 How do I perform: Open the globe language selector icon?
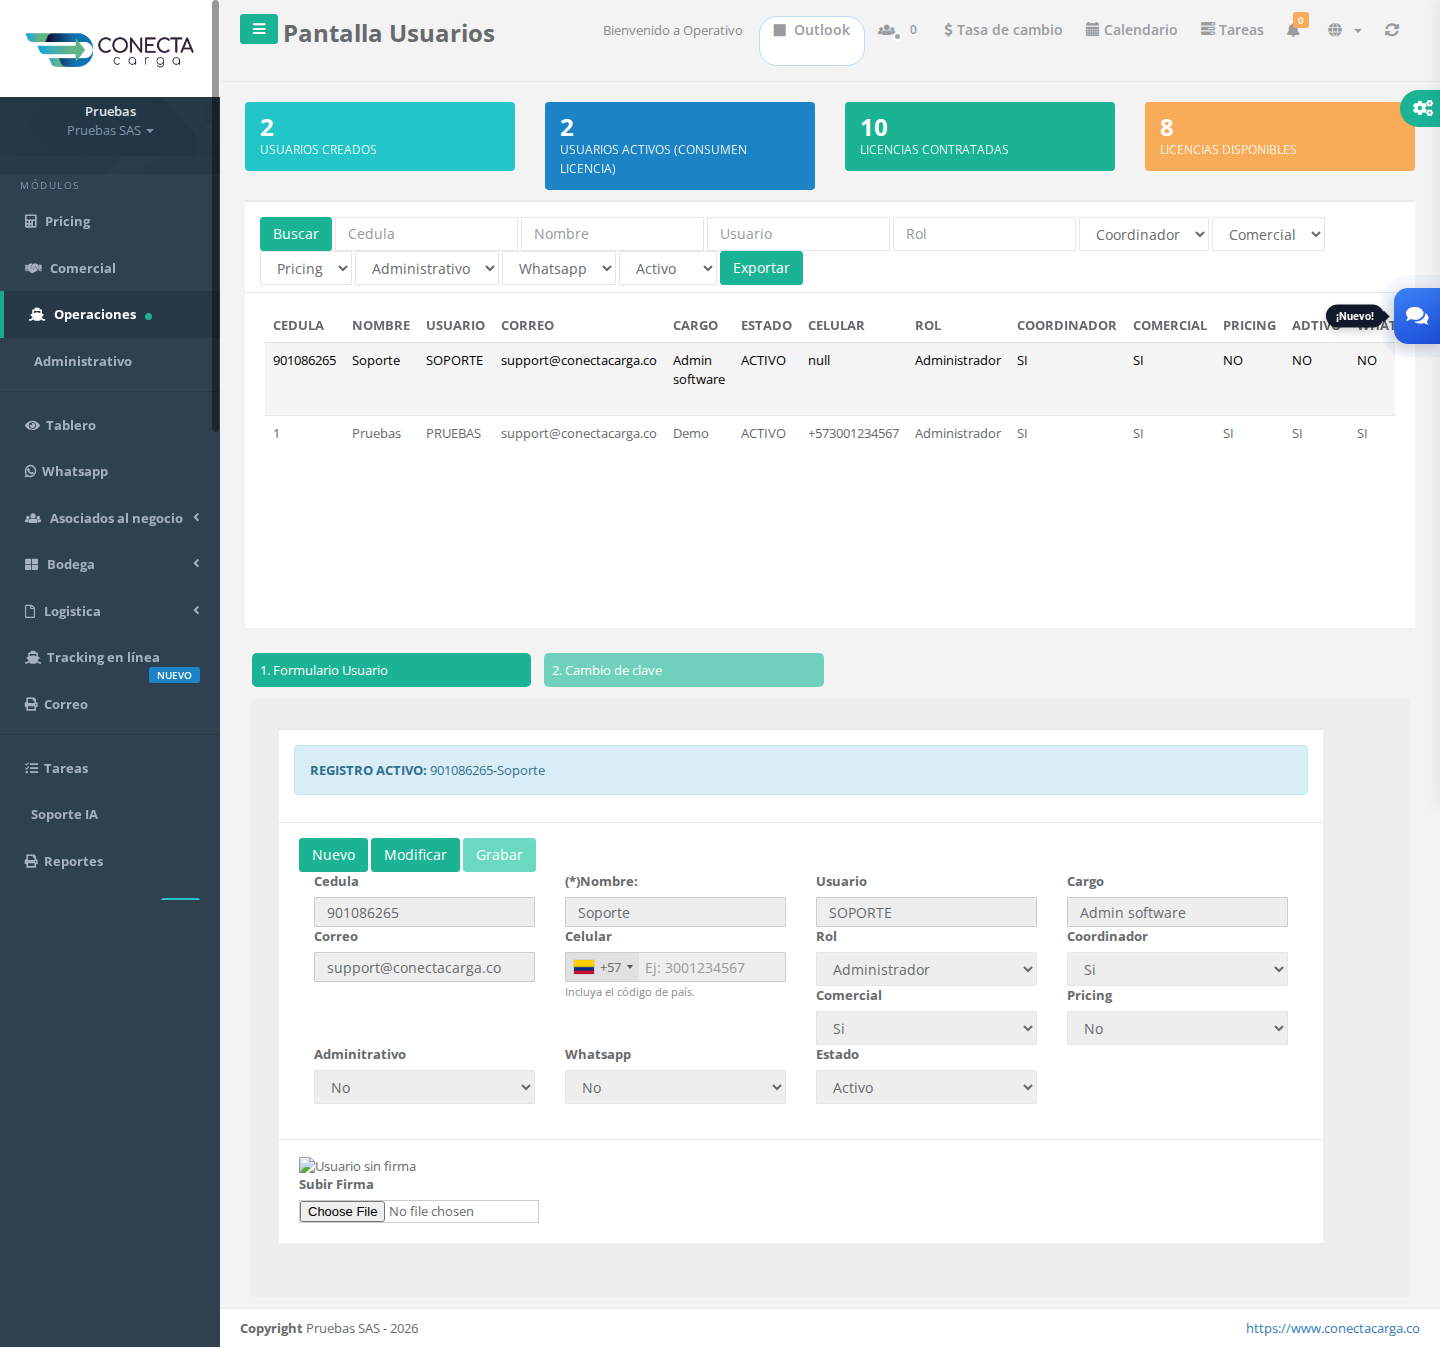[1344, 30]
